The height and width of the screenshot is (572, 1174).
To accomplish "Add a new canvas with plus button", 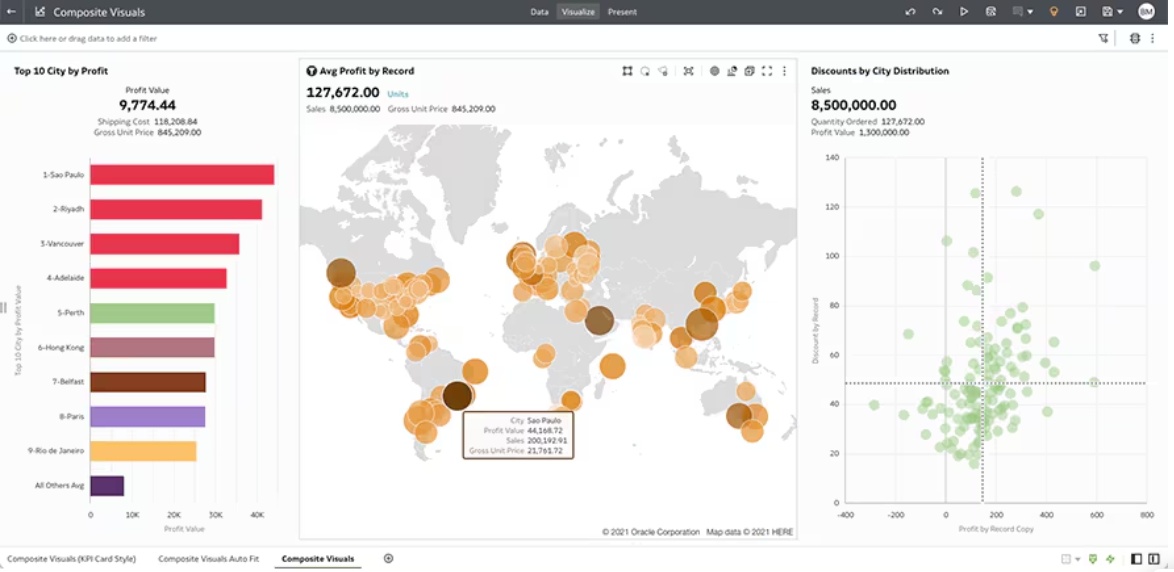I will [388, 559].
